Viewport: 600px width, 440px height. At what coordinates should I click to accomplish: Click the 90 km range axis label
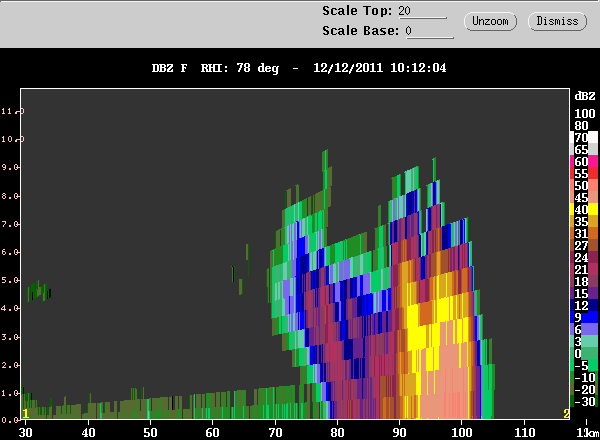(x=399, y=432)
